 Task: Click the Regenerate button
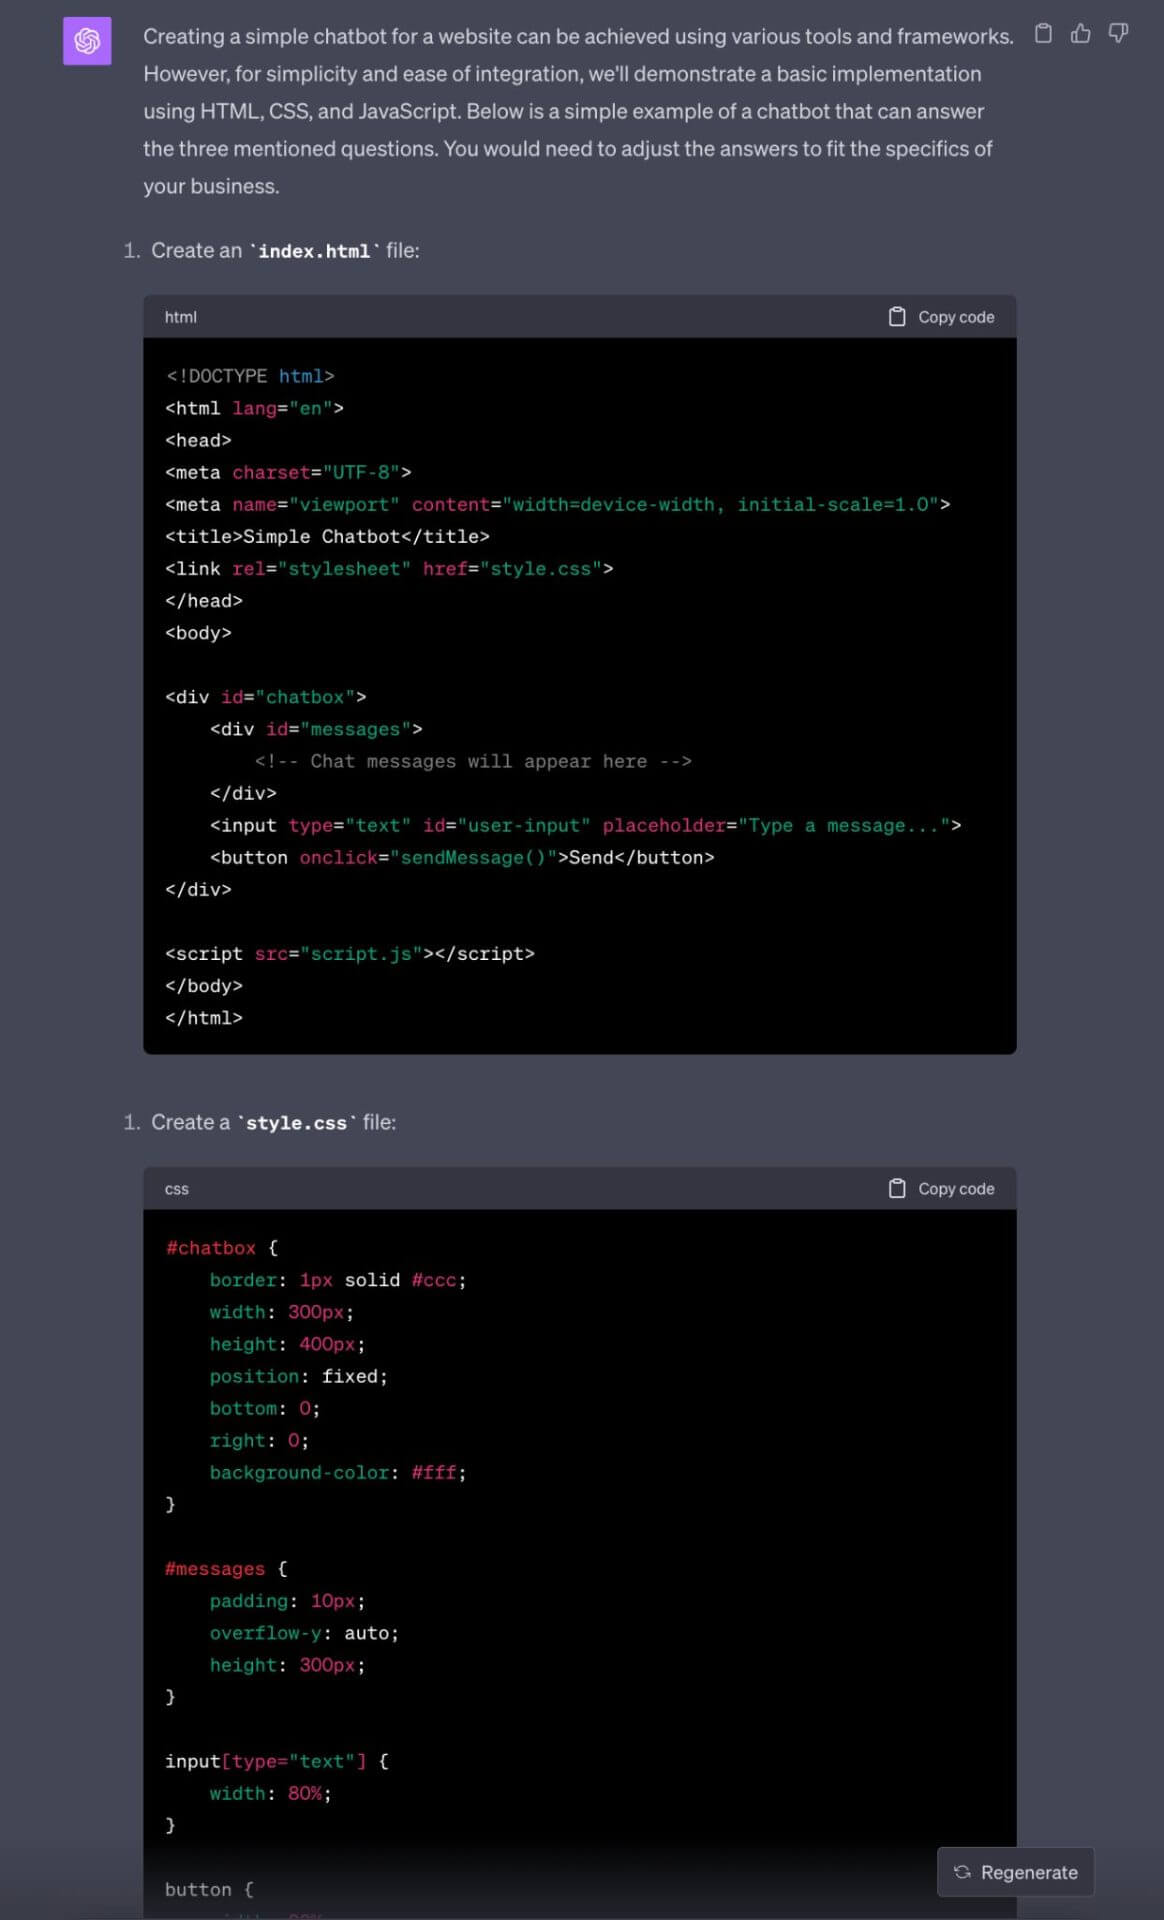click(x=1015, y=1872)
